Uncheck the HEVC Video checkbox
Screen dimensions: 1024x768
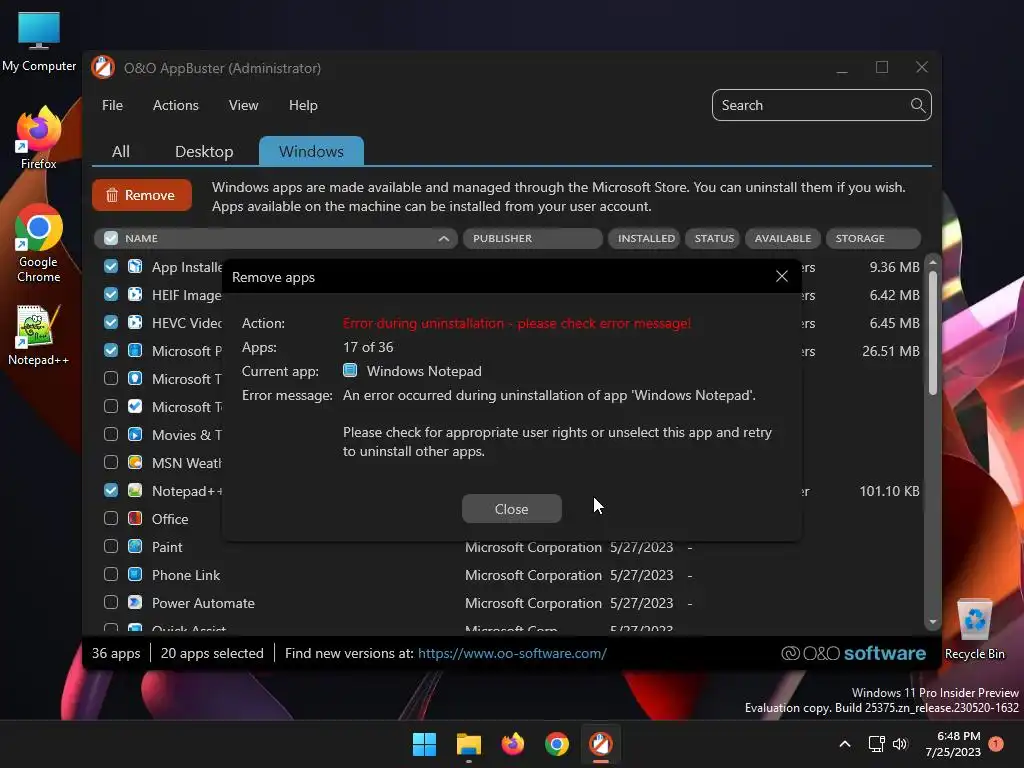pyautogui.click(x=111, y=323)
